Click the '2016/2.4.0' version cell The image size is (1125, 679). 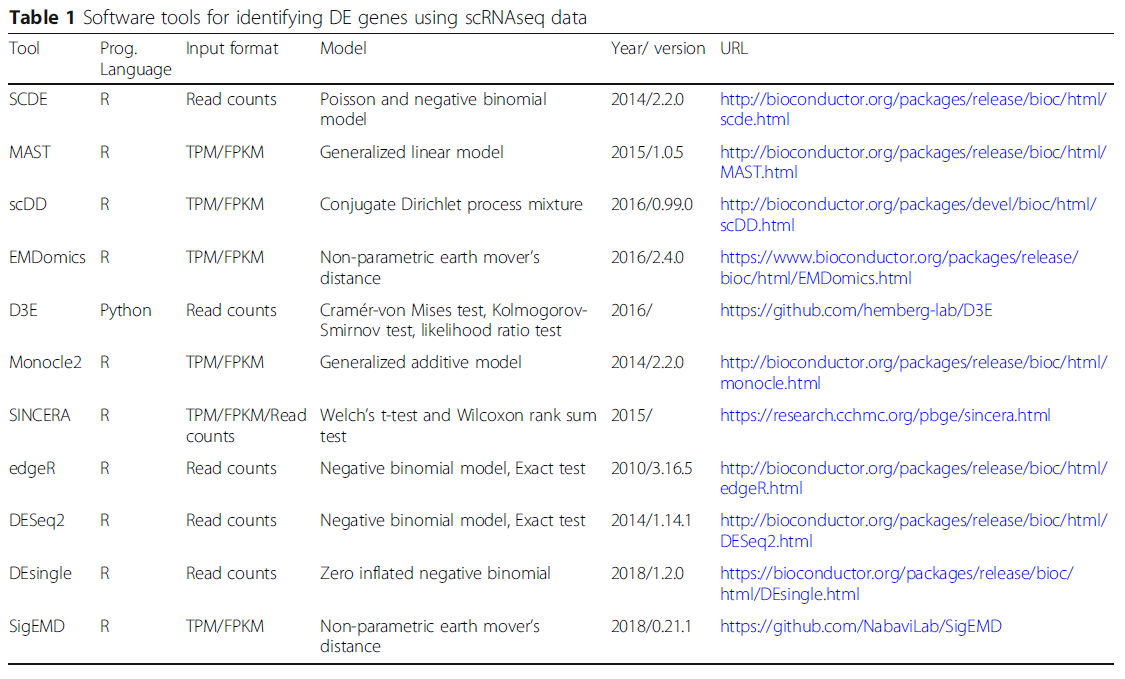[647, 257]
